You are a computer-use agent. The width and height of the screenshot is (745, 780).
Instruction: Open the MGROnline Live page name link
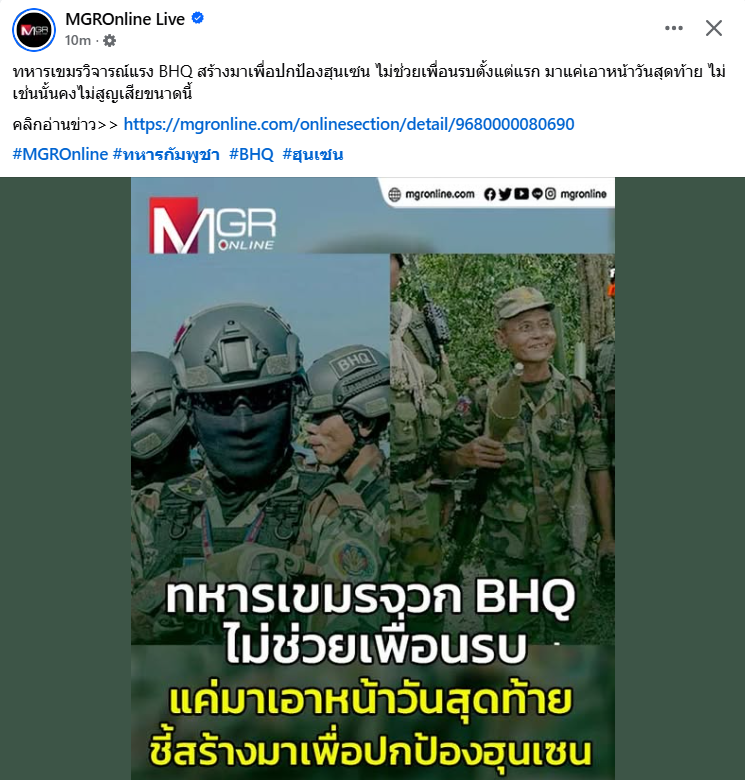(x=125, y=19)
